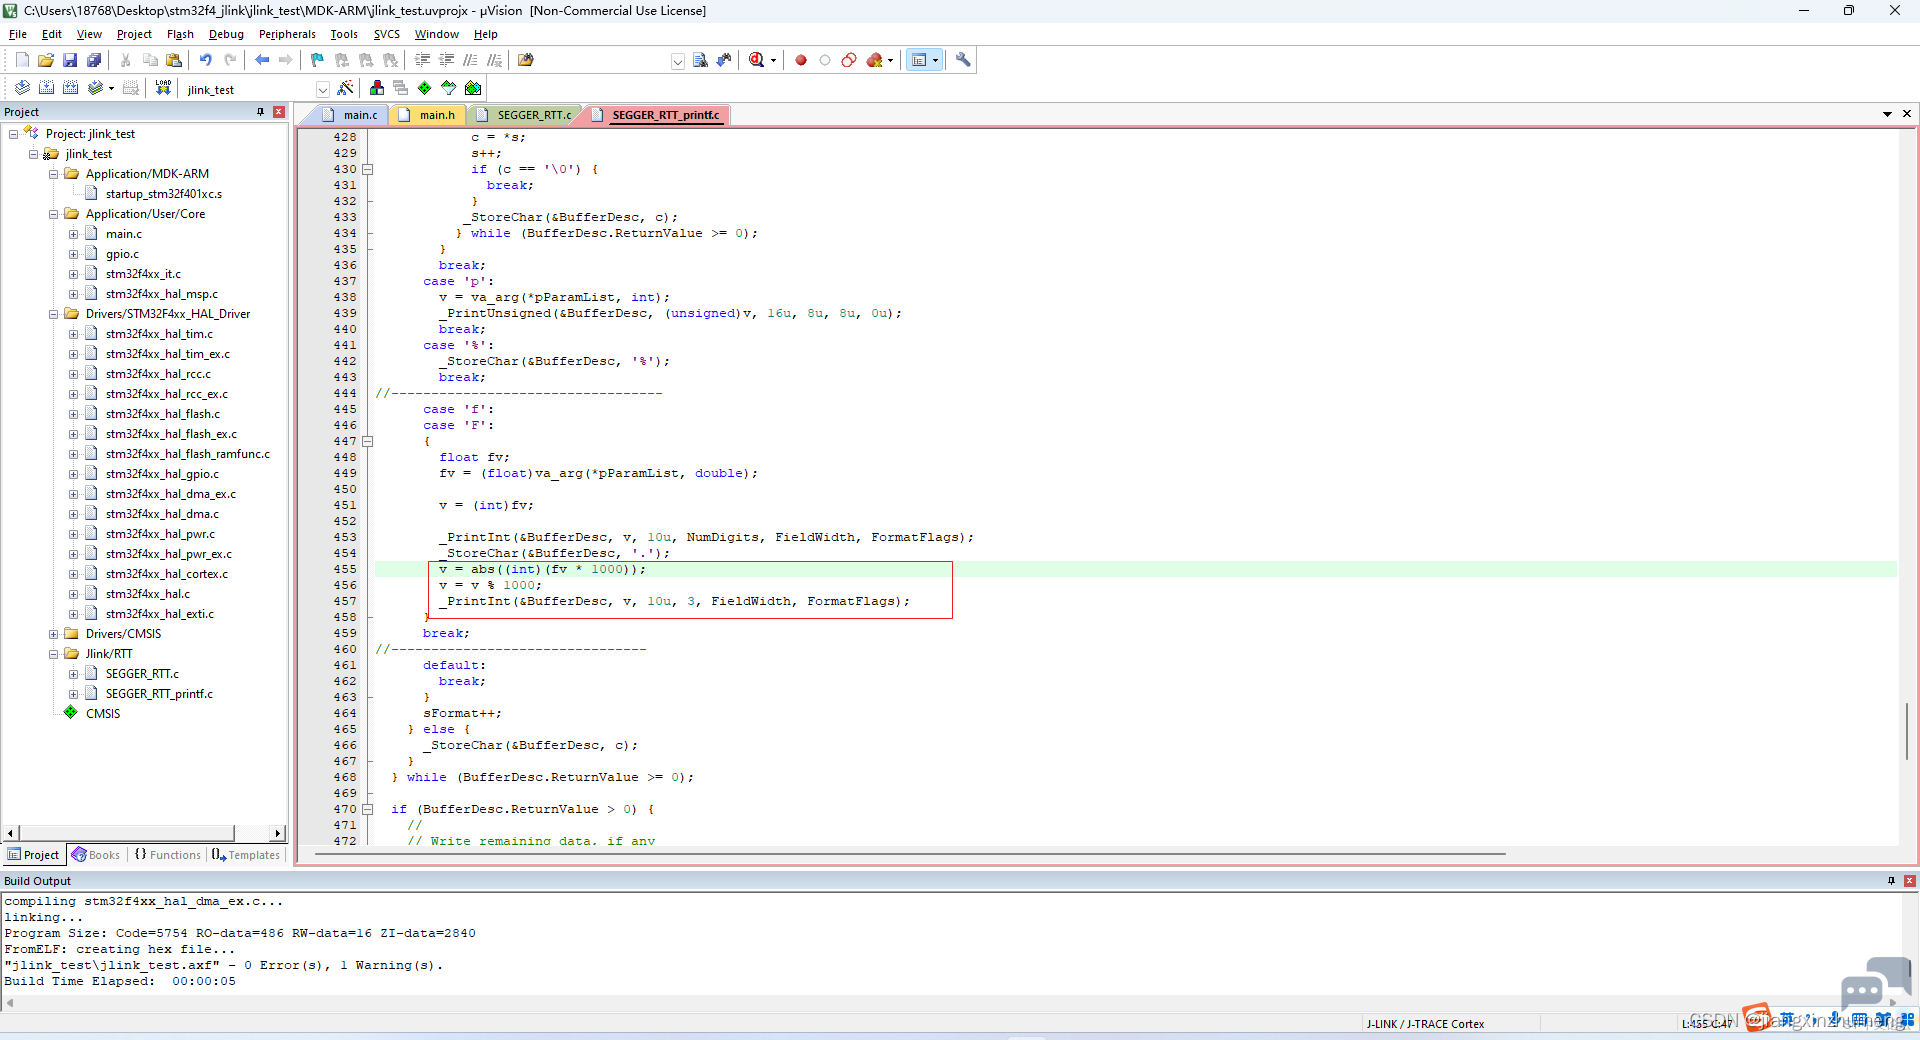The image size is (1920, 1040).
Task: Paste clipboard with toolbar icon
Action: 174,60
